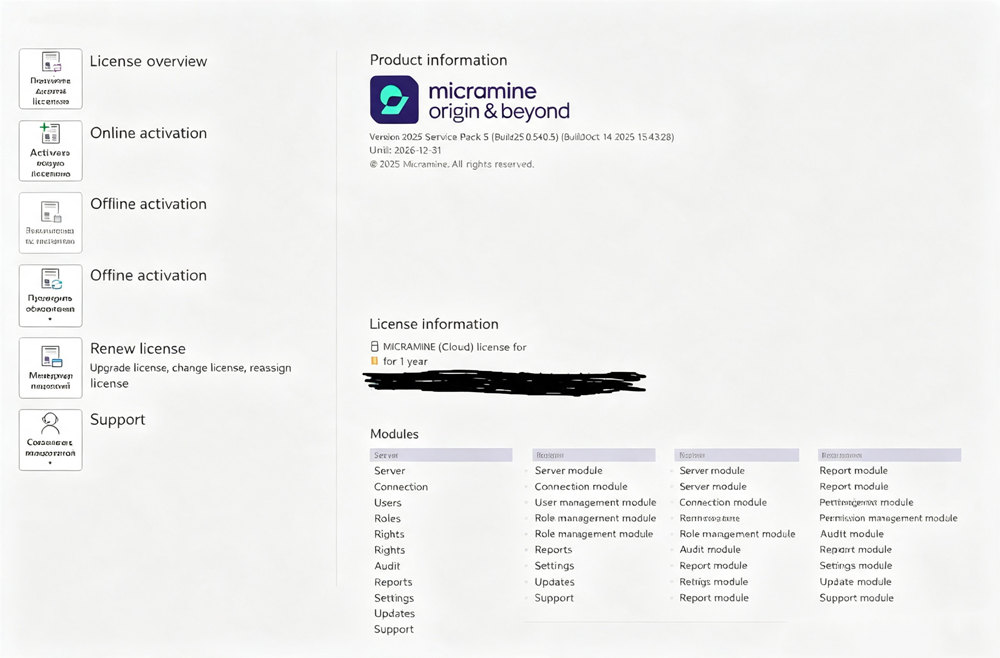Select the "Setings module" entry
This screenshot has width=1000, height=658.
[855, 566]
